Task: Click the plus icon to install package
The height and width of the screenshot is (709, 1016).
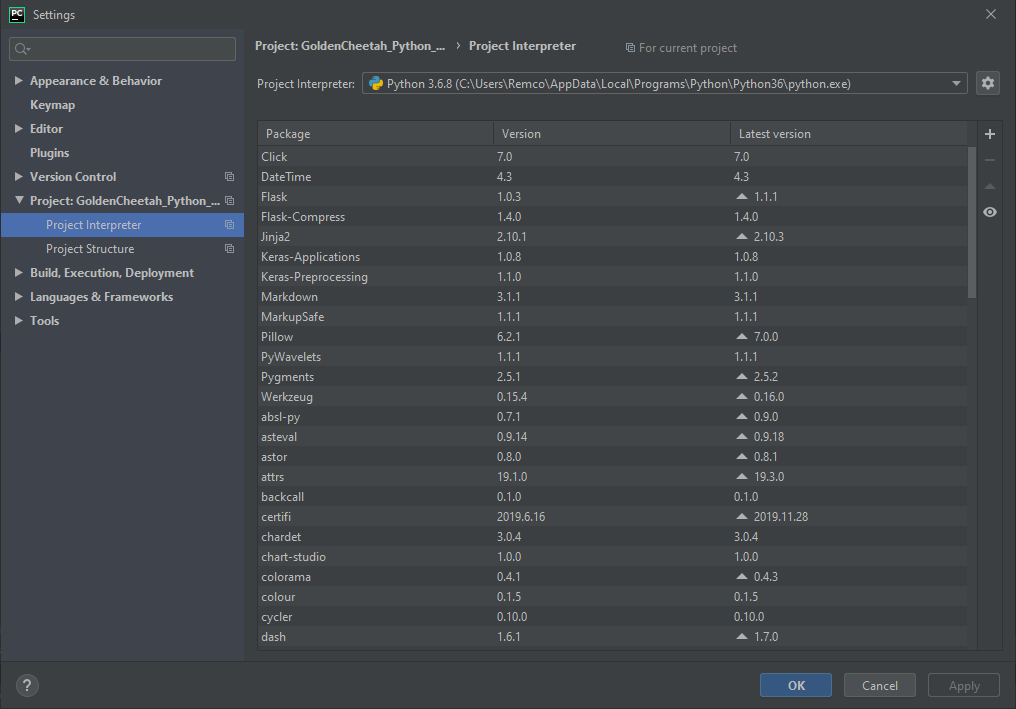Action: pyautogui.click(x=989, y=134)
